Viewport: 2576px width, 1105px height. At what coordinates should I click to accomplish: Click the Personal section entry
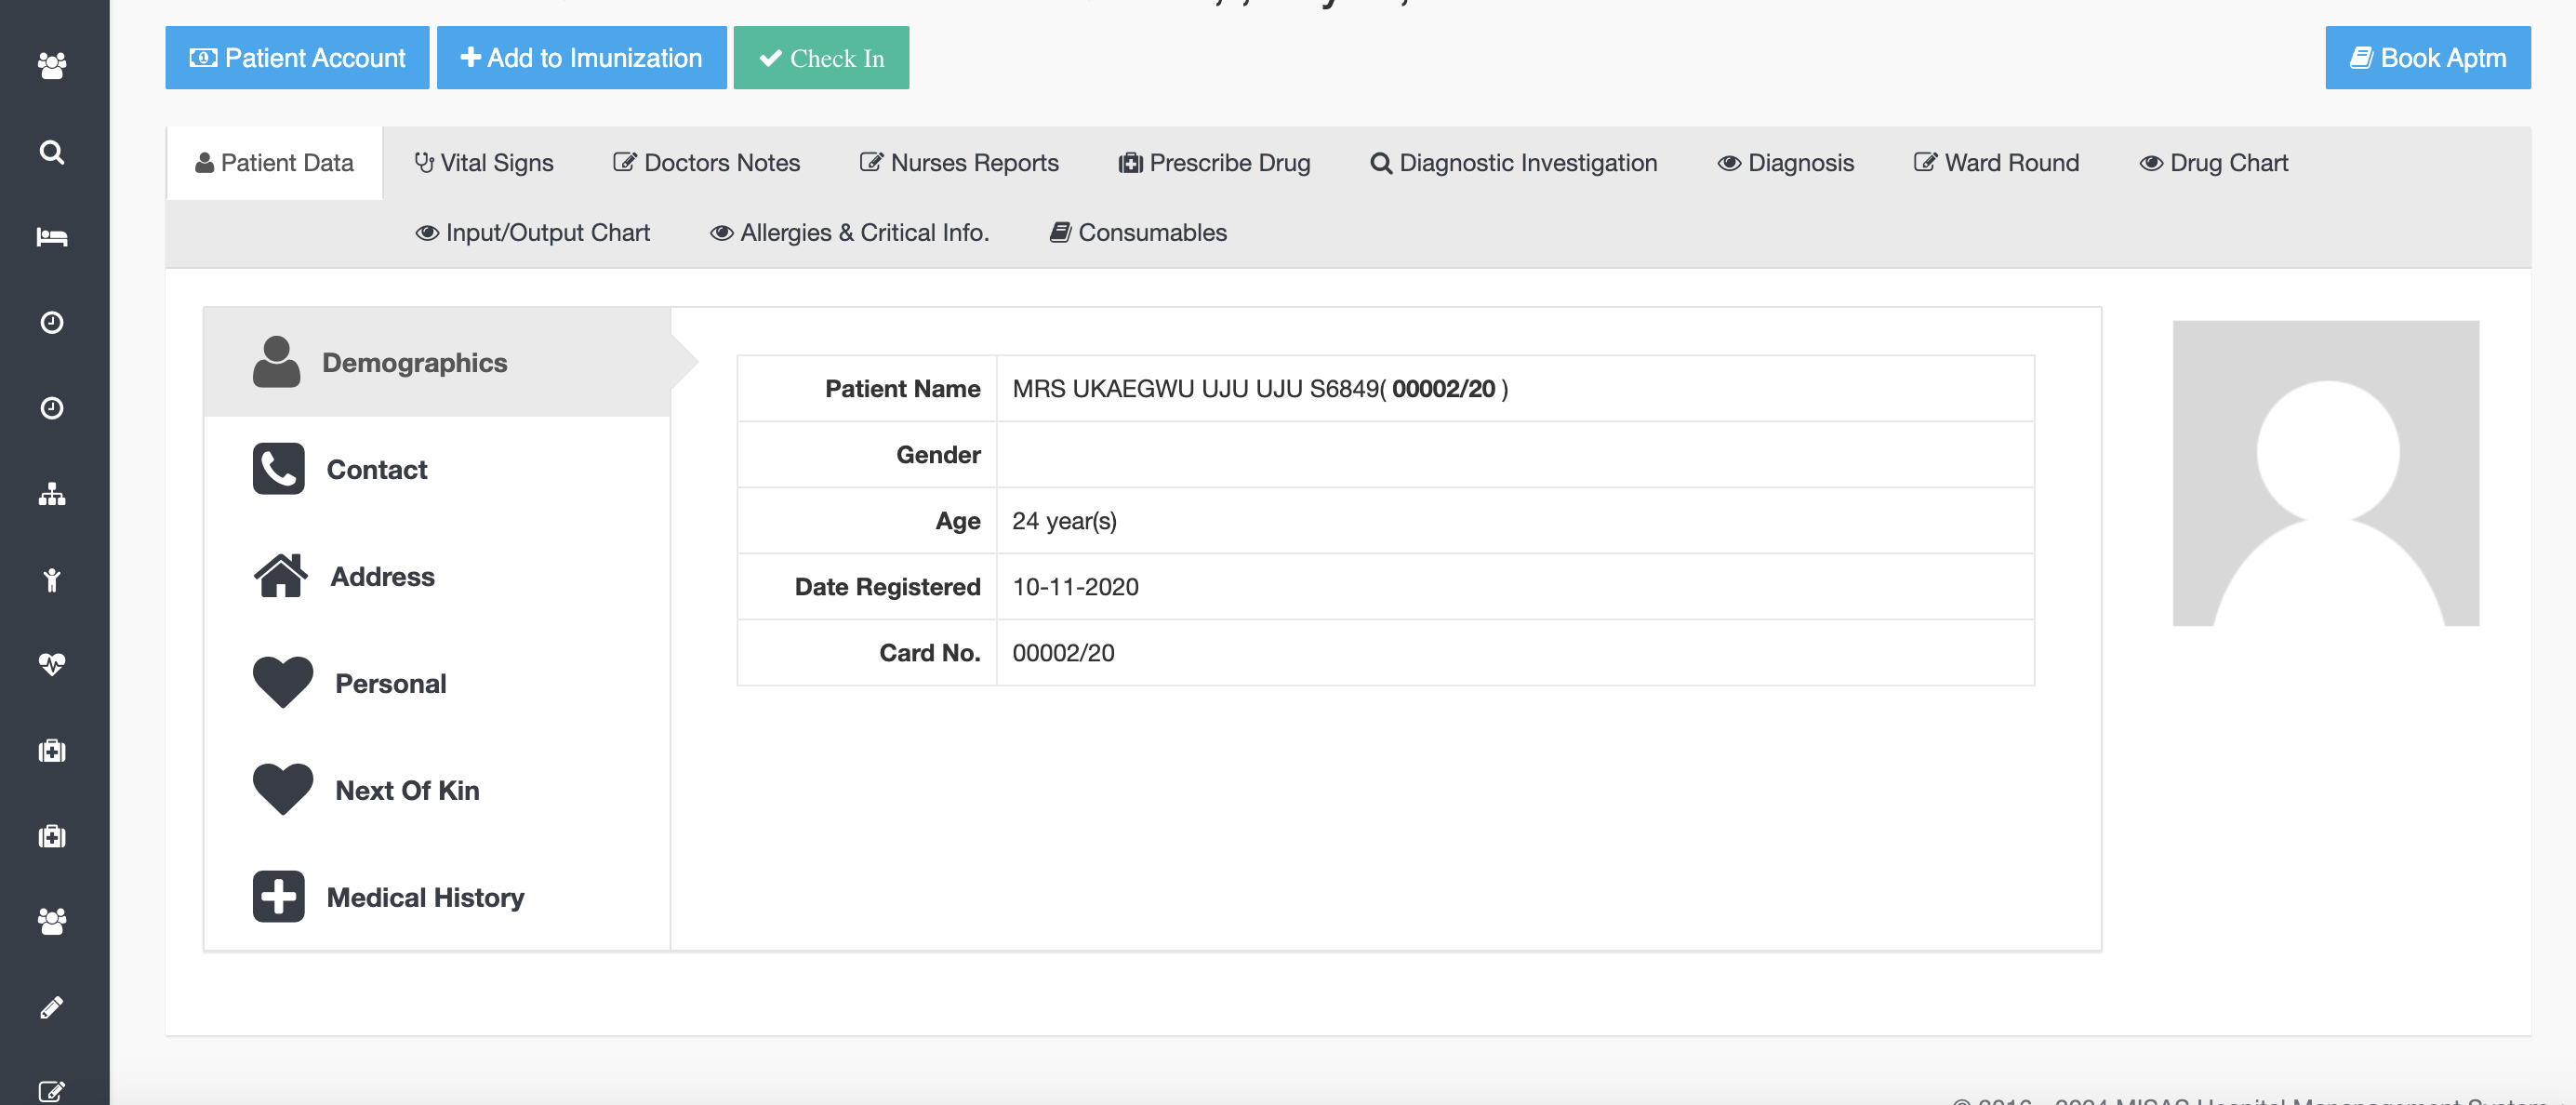[x=390, y=683]
